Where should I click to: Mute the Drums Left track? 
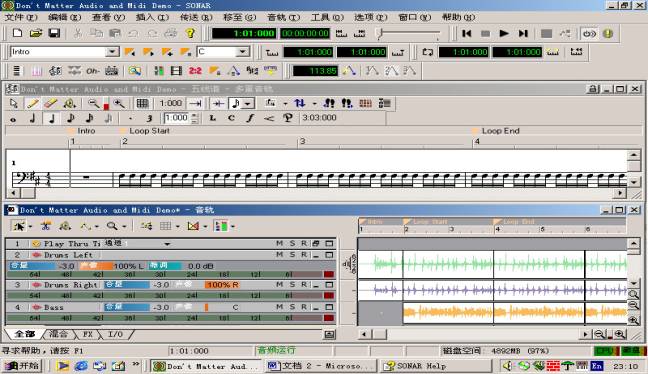pyautogui.click(x=280, y=255)
